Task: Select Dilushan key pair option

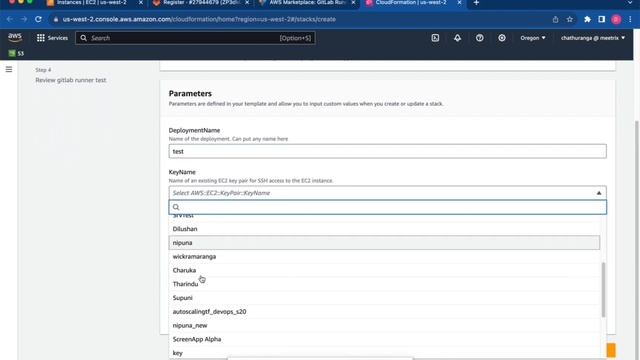Action: (384, 229)
